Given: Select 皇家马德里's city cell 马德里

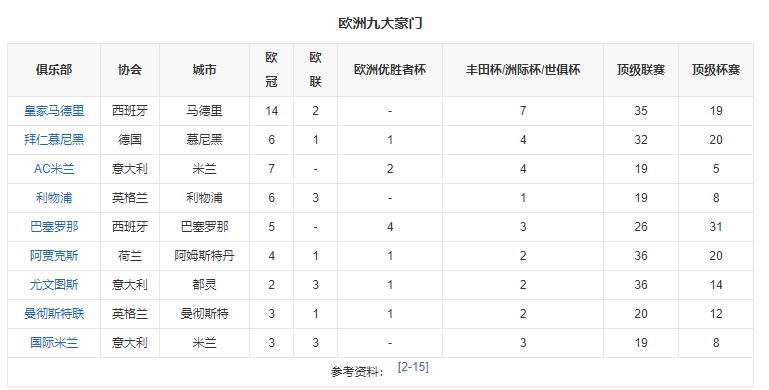Looking at the screenshot, I should (x=205, y=111).
